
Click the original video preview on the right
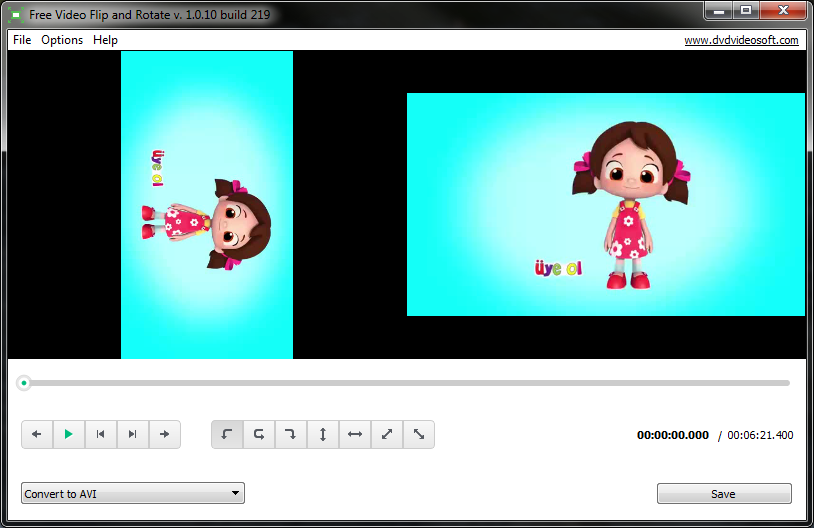(x=606, y=205)
